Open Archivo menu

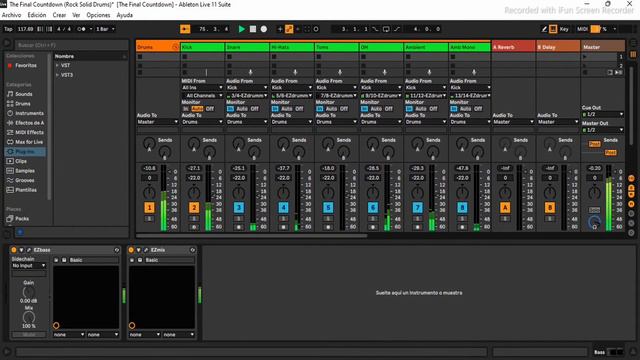click(x=11, y=15)
